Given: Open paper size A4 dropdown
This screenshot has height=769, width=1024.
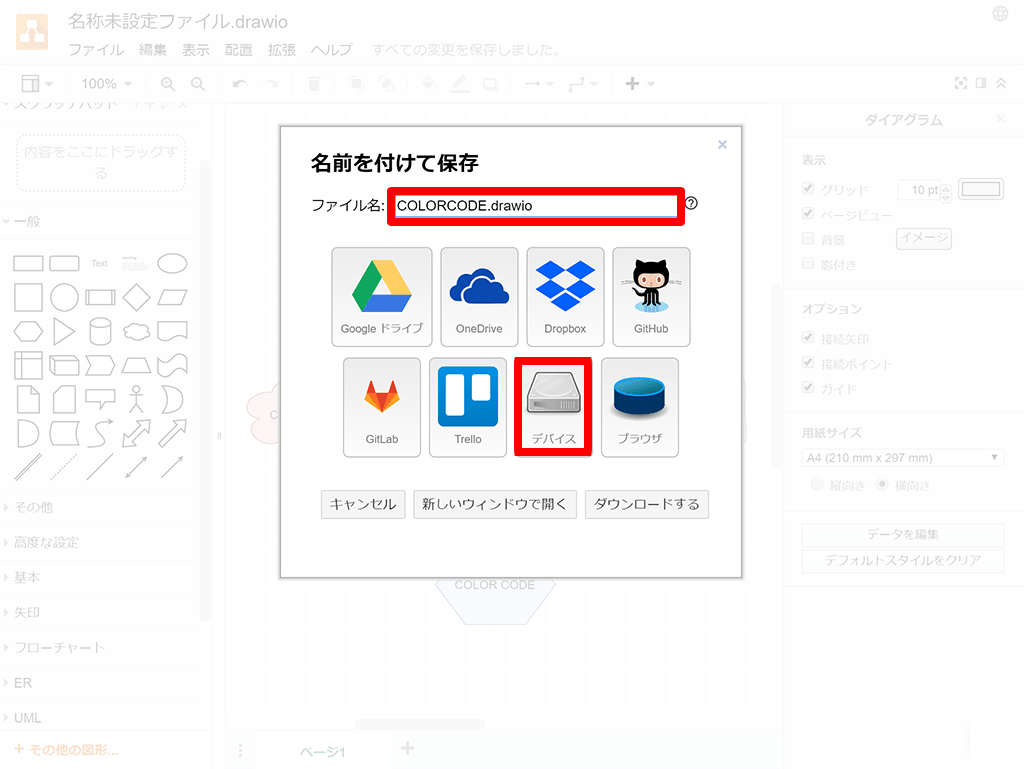Looking at the screenshot, I should click(x=903, y=458).
